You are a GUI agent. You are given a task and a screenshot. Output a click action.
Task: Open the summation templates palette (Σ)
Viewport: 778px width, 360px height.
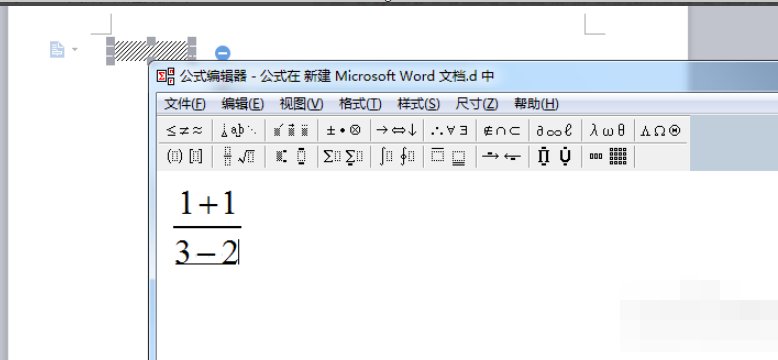(343, 157)
